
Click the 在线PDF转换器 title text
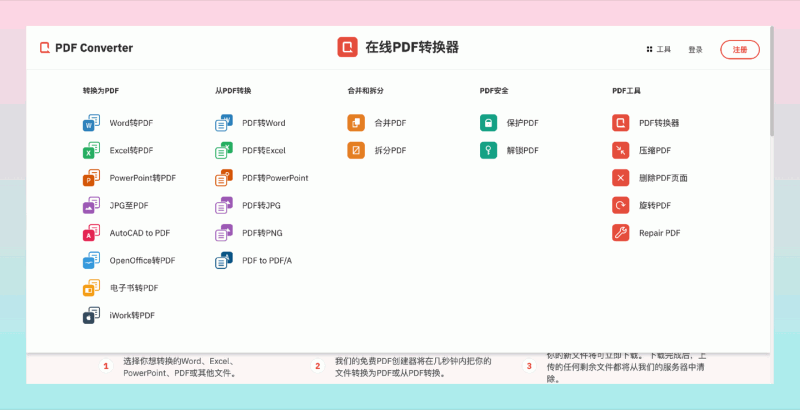412,47
